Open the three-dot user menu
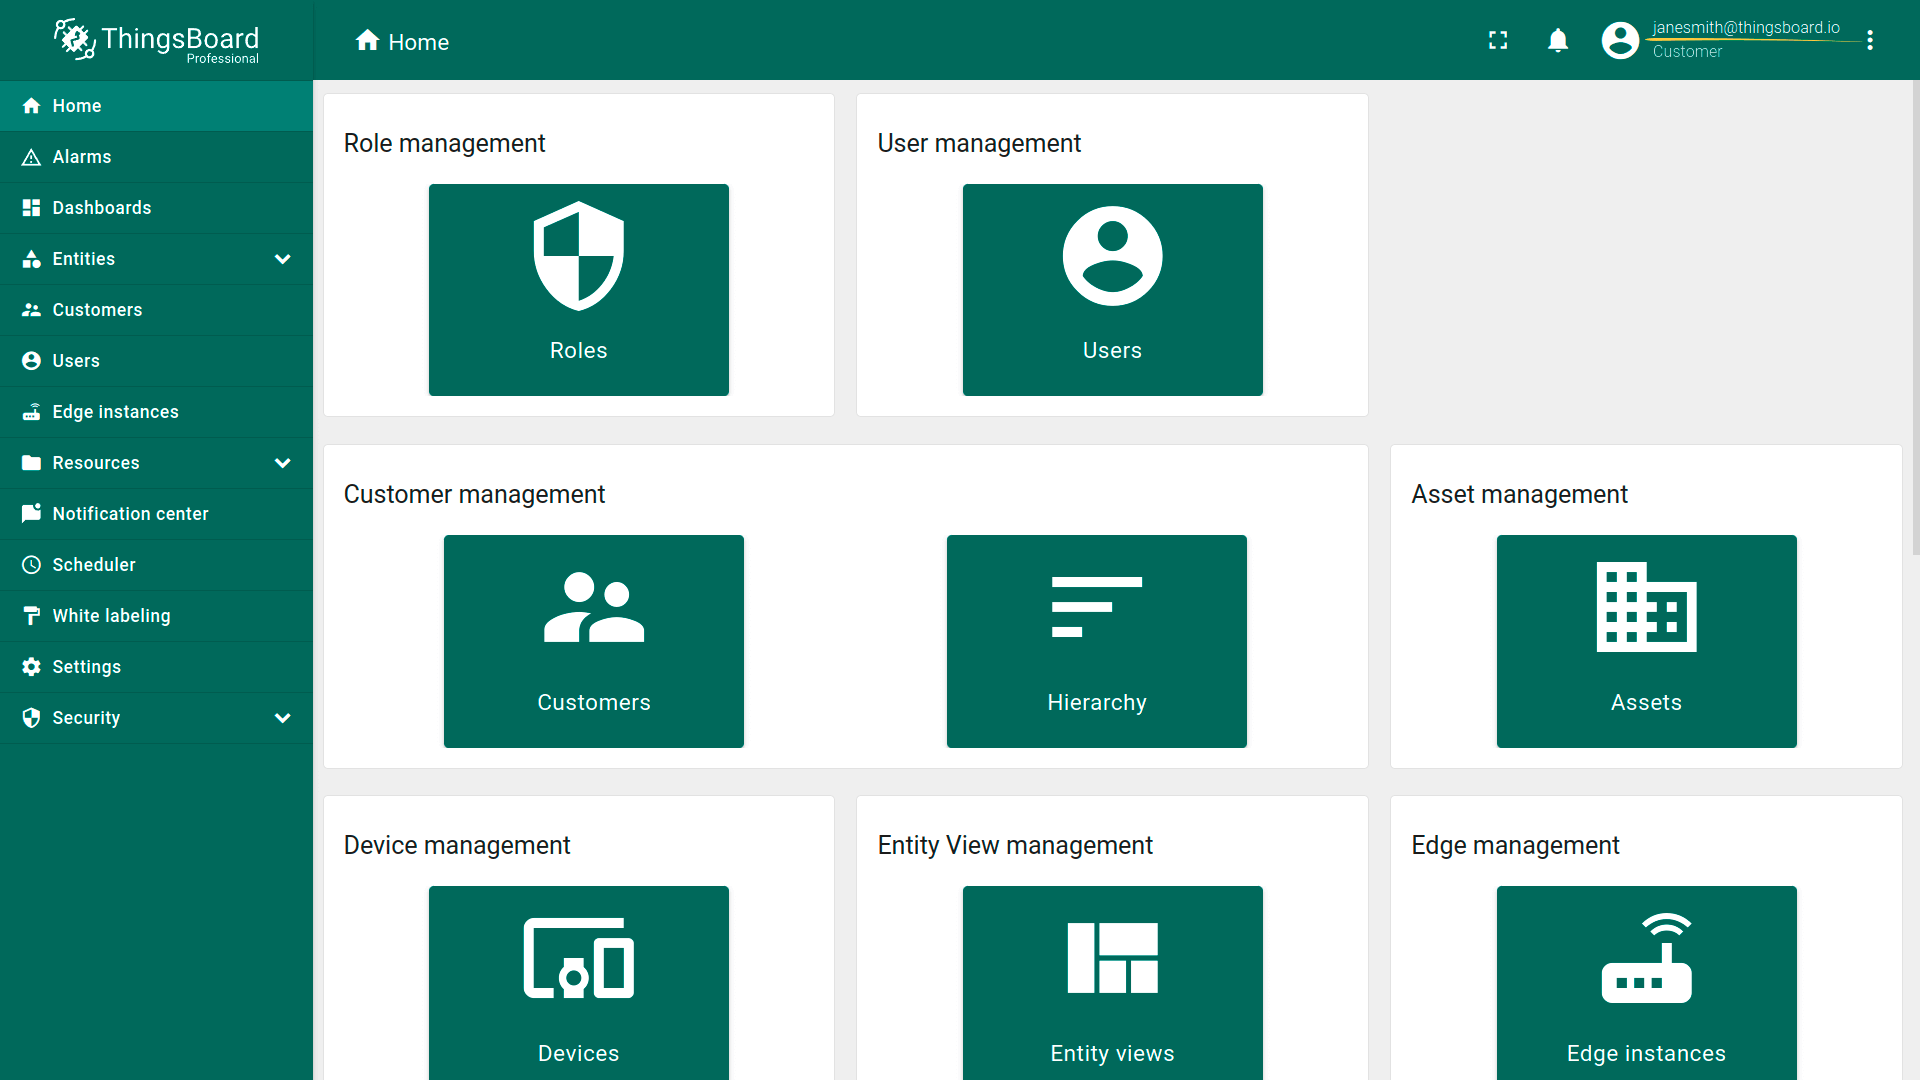This screenshot has height=1080, width=1920. click(1870, 40)
